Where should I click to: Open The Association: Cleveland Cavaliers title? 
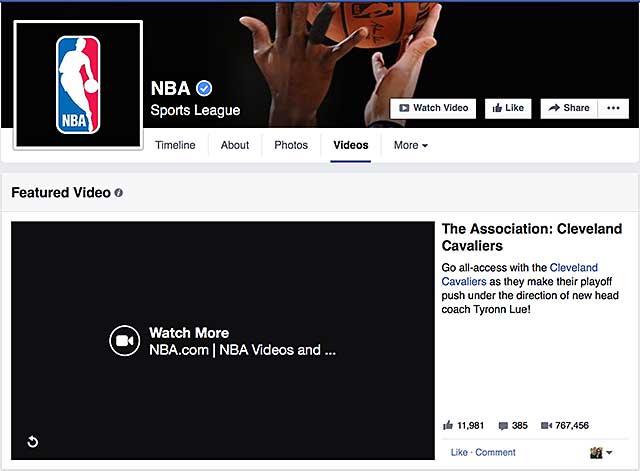pos(532,237)
